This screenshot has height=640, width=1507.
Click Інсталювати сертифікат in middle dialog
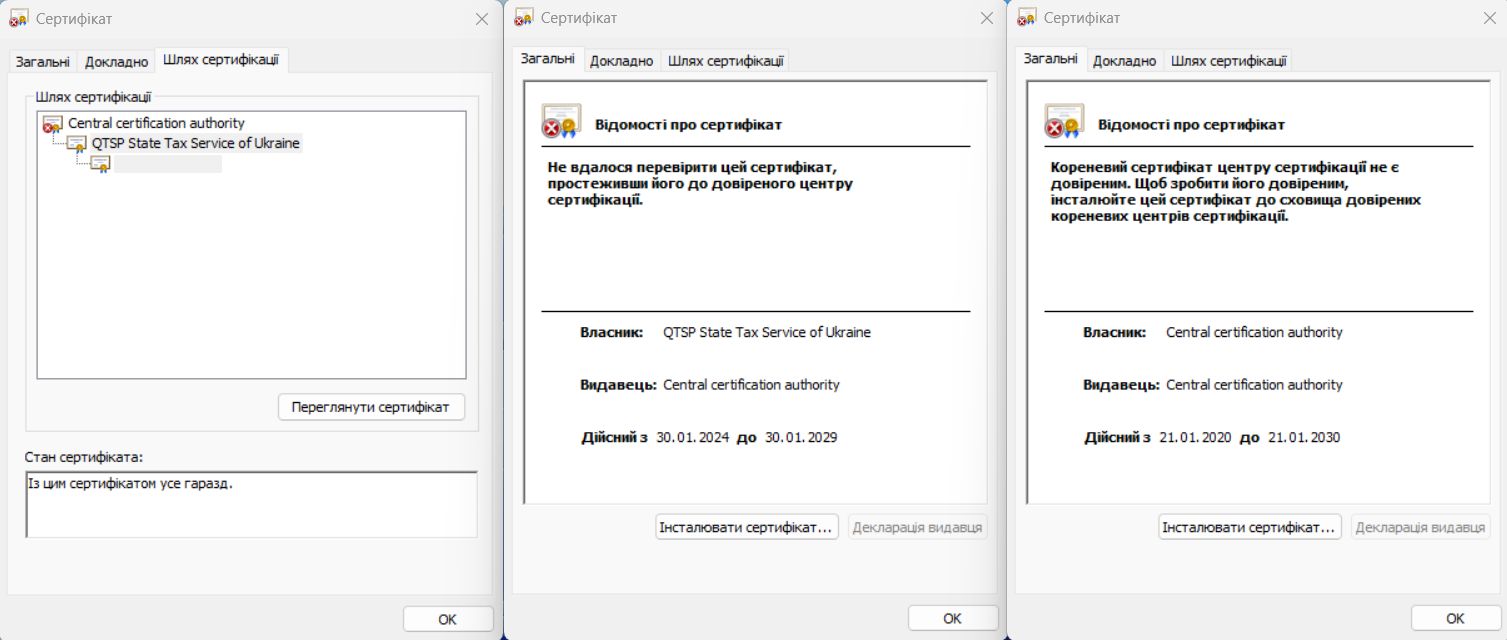point(746,527)
